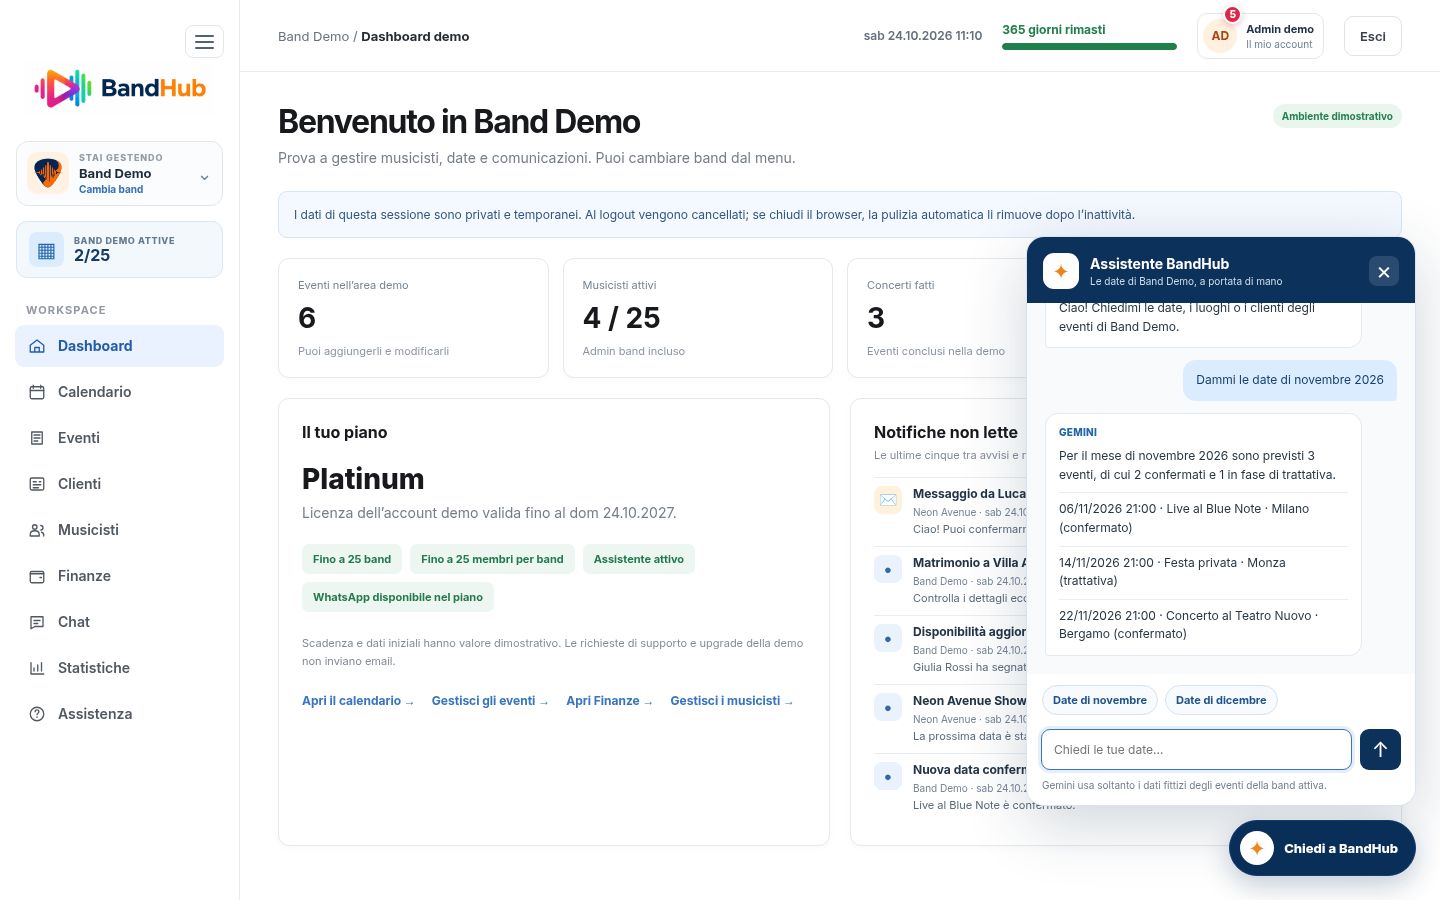Click the Chat bubble icon
This screenshot has width=1440, height=900.
(37, 622)
